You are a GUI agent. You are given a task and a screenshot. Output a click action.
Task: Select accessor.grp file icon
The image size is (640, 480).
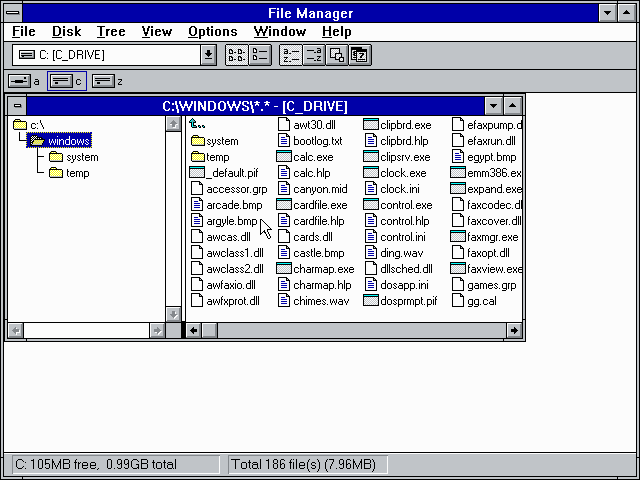(x=197, y=189)
